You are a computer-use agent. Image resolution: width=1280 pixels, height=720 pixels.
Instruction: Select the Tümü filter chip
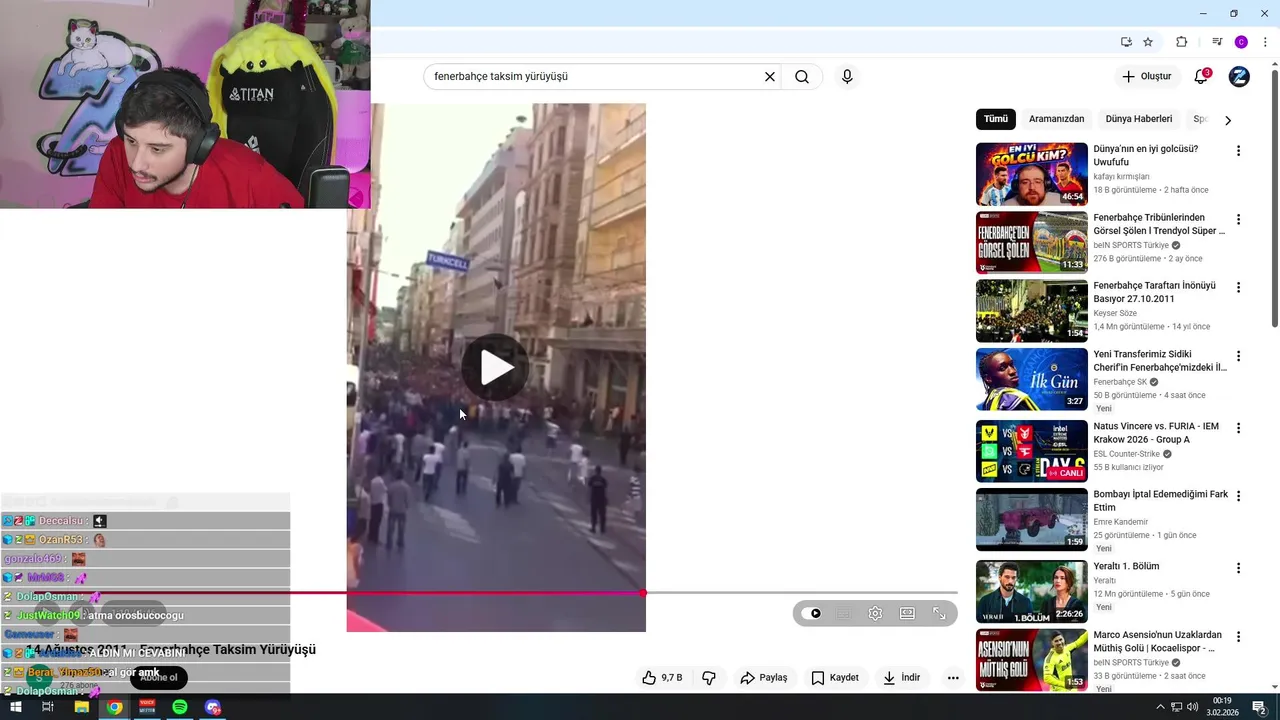click(x=996, y=119)
